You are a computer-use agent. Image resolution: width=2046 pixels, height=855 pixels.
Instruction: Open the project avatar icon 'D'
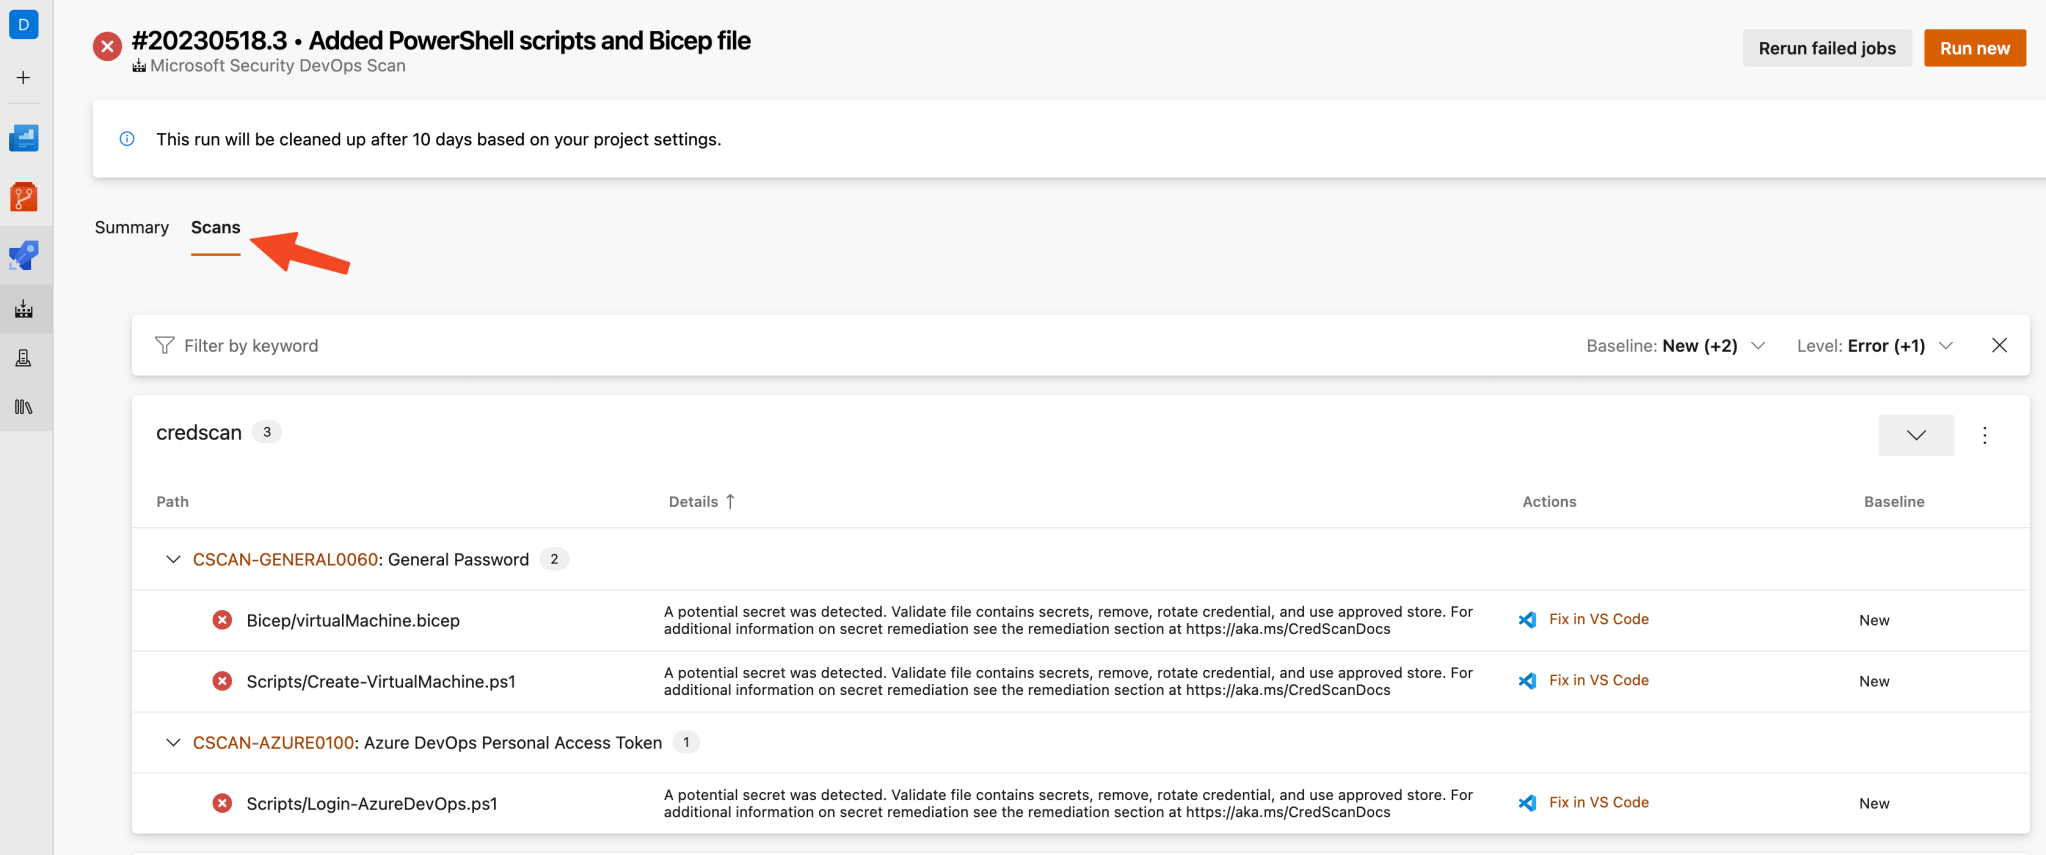tap(24, 24)
